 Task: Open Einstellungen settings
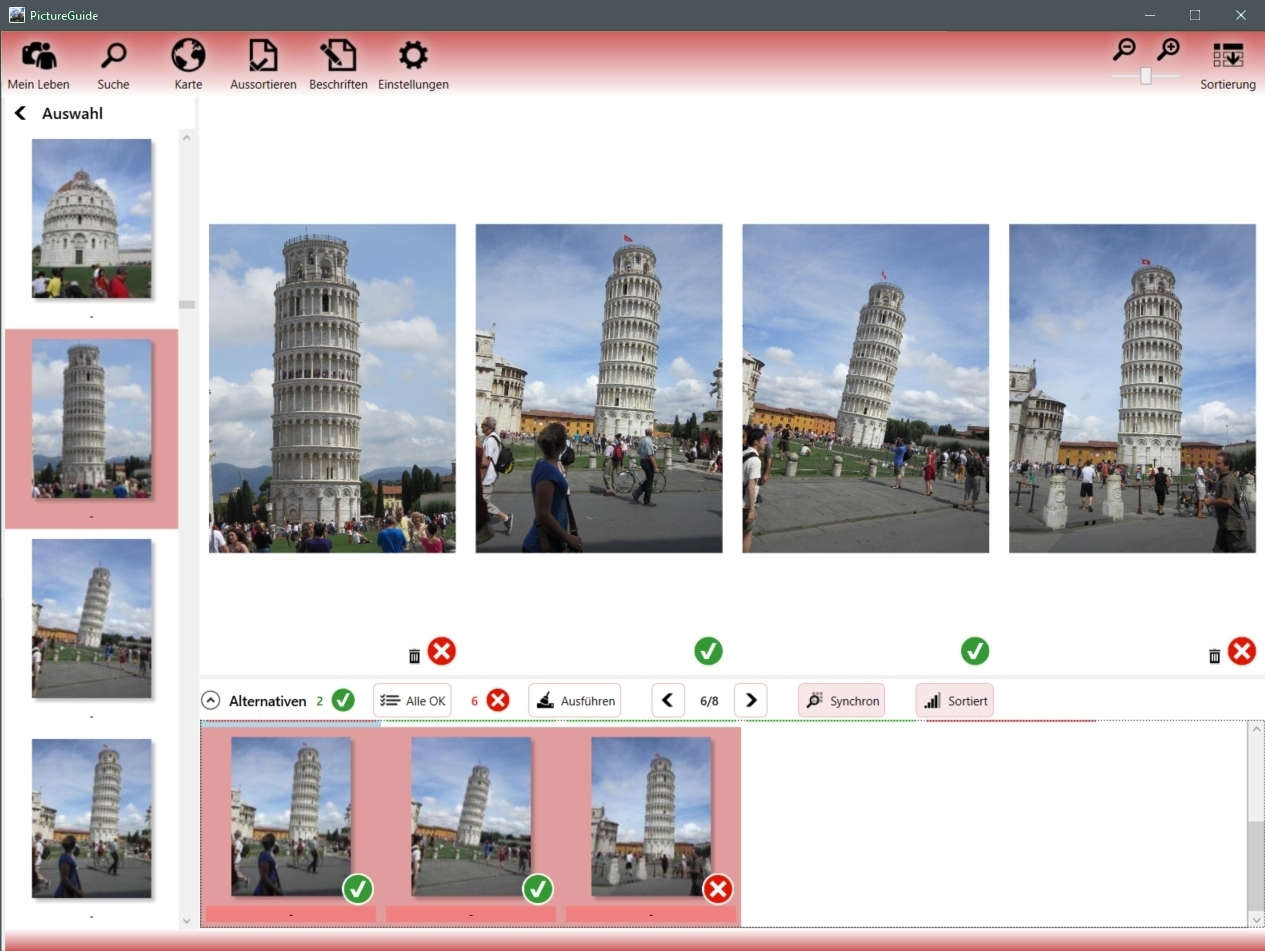coord(413,65)
